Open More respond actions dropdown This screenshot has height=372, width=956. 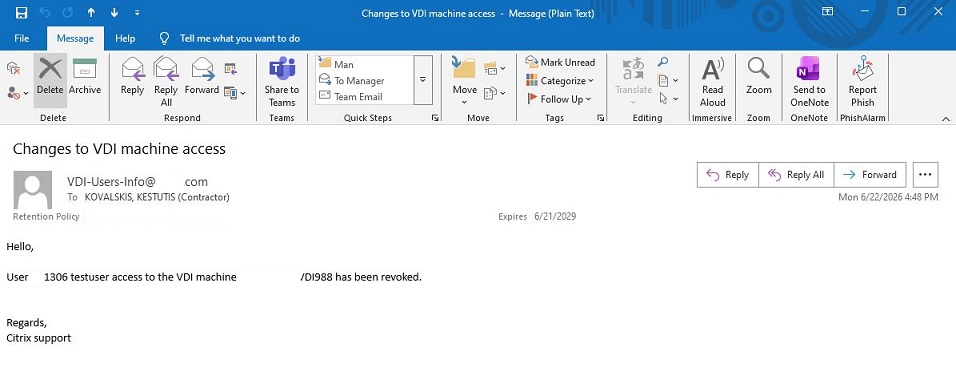click(x=235, y=93)
